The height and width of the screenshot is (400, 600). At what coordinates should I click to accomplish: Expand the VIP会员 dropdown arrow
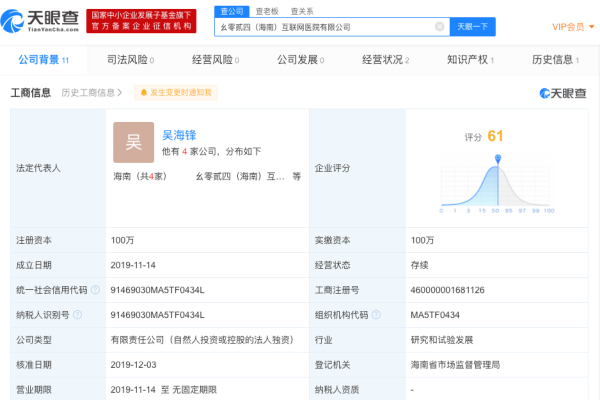click(x=592, y=27)
